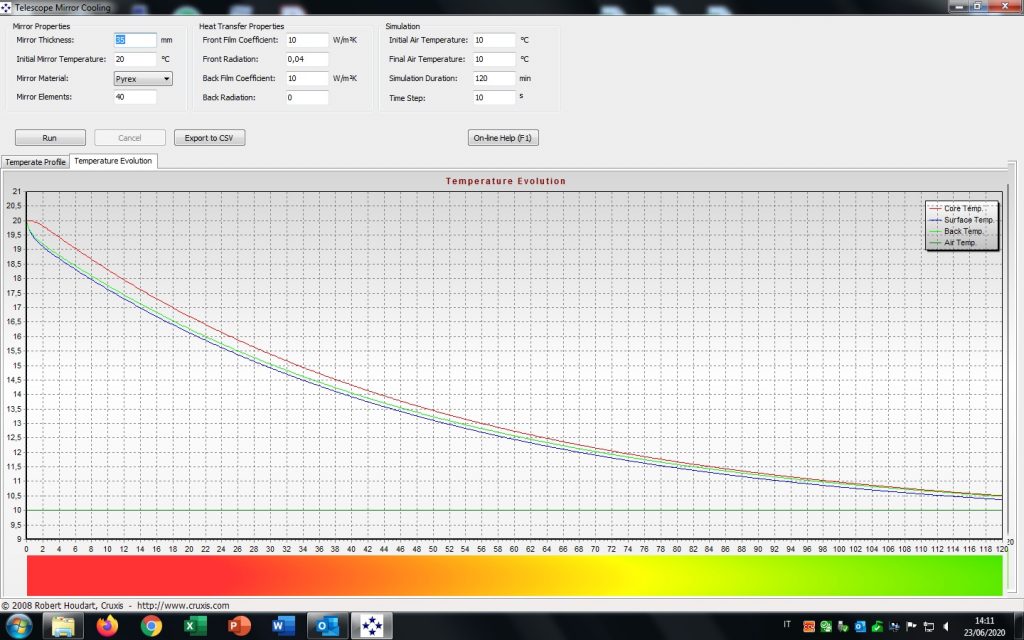Open Excel from the taskbar

(x=195, y=626)
